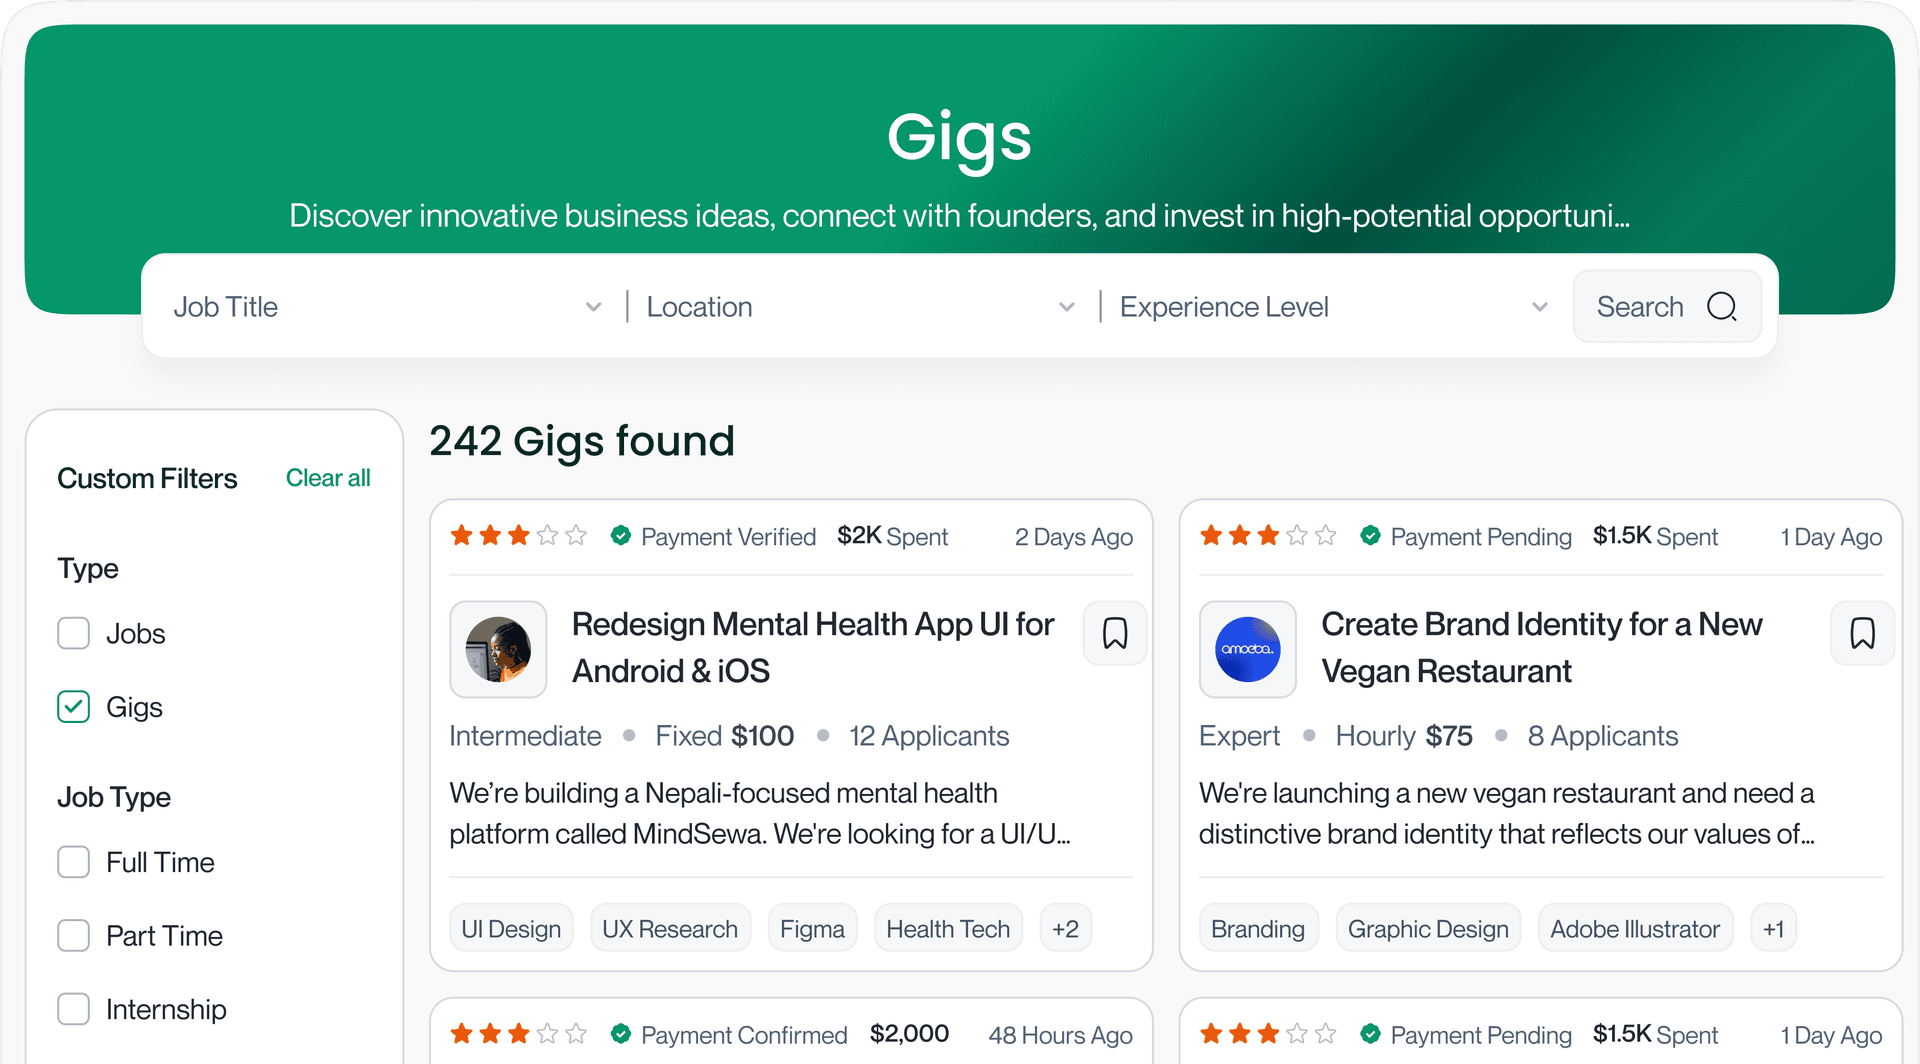
Task: Expand the Experience Level dropdown
Action: pyautogui.click(x=1334, y=307)
